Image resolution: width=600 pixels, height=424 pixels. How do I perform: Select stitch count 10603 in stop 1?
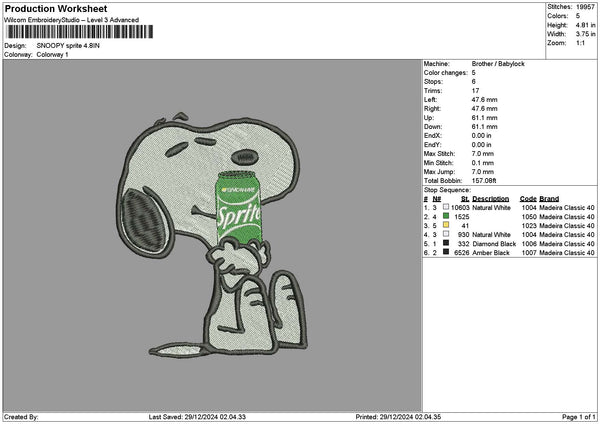point(460,208)
